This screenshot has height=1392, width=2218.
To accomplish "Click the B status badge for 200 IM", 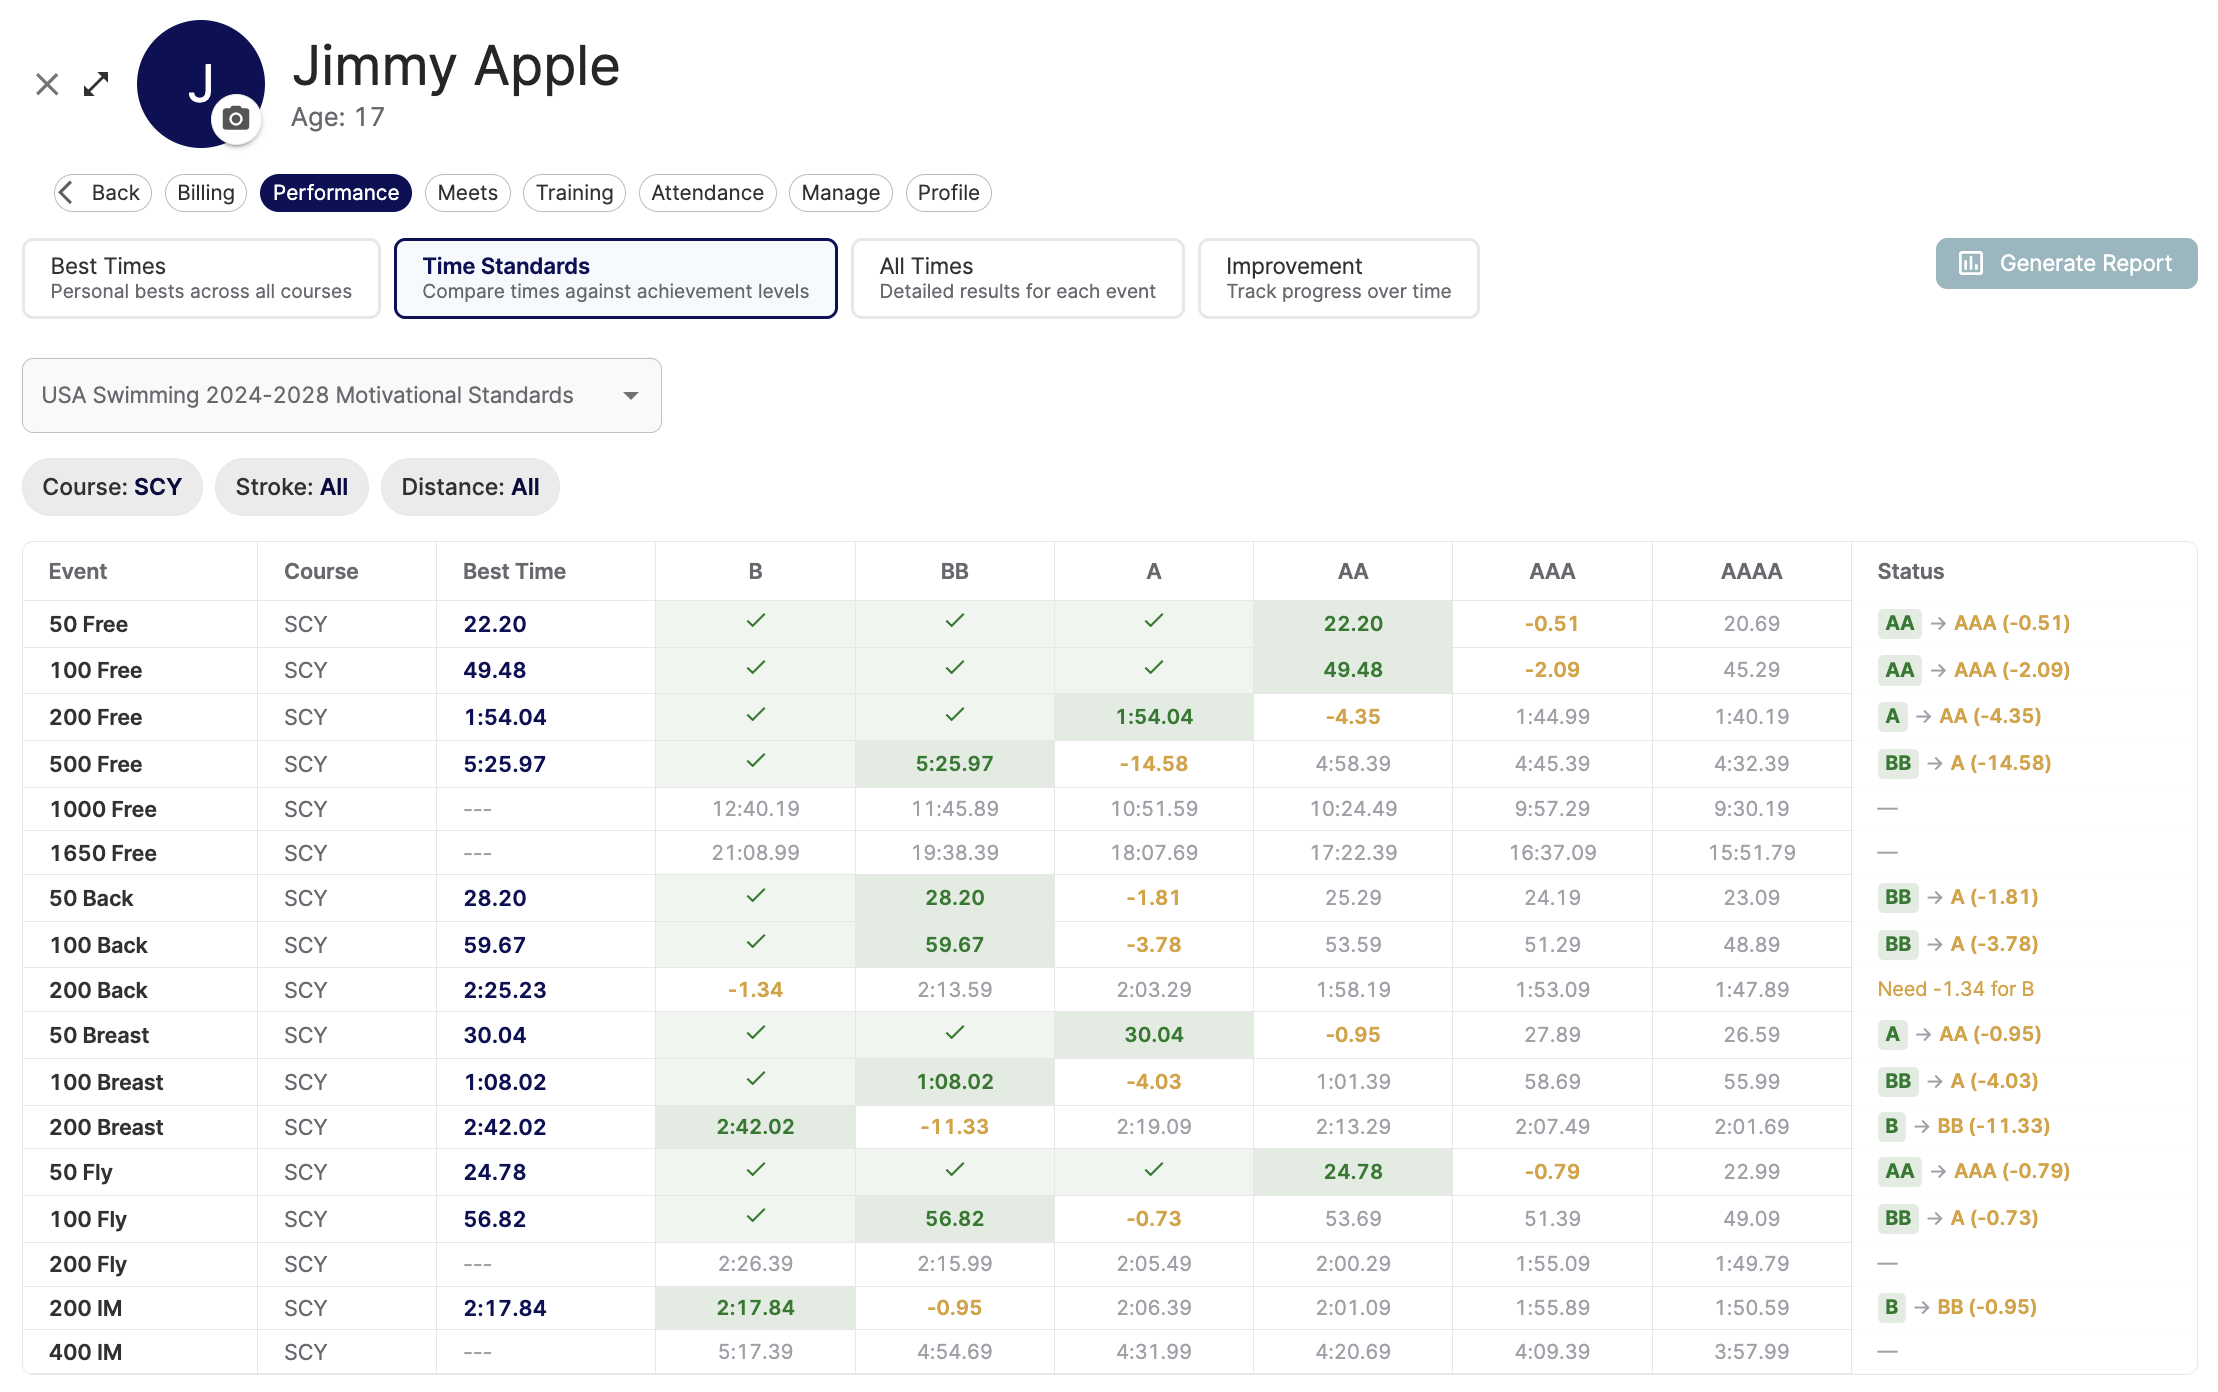I will (x=1891, y=1307).
